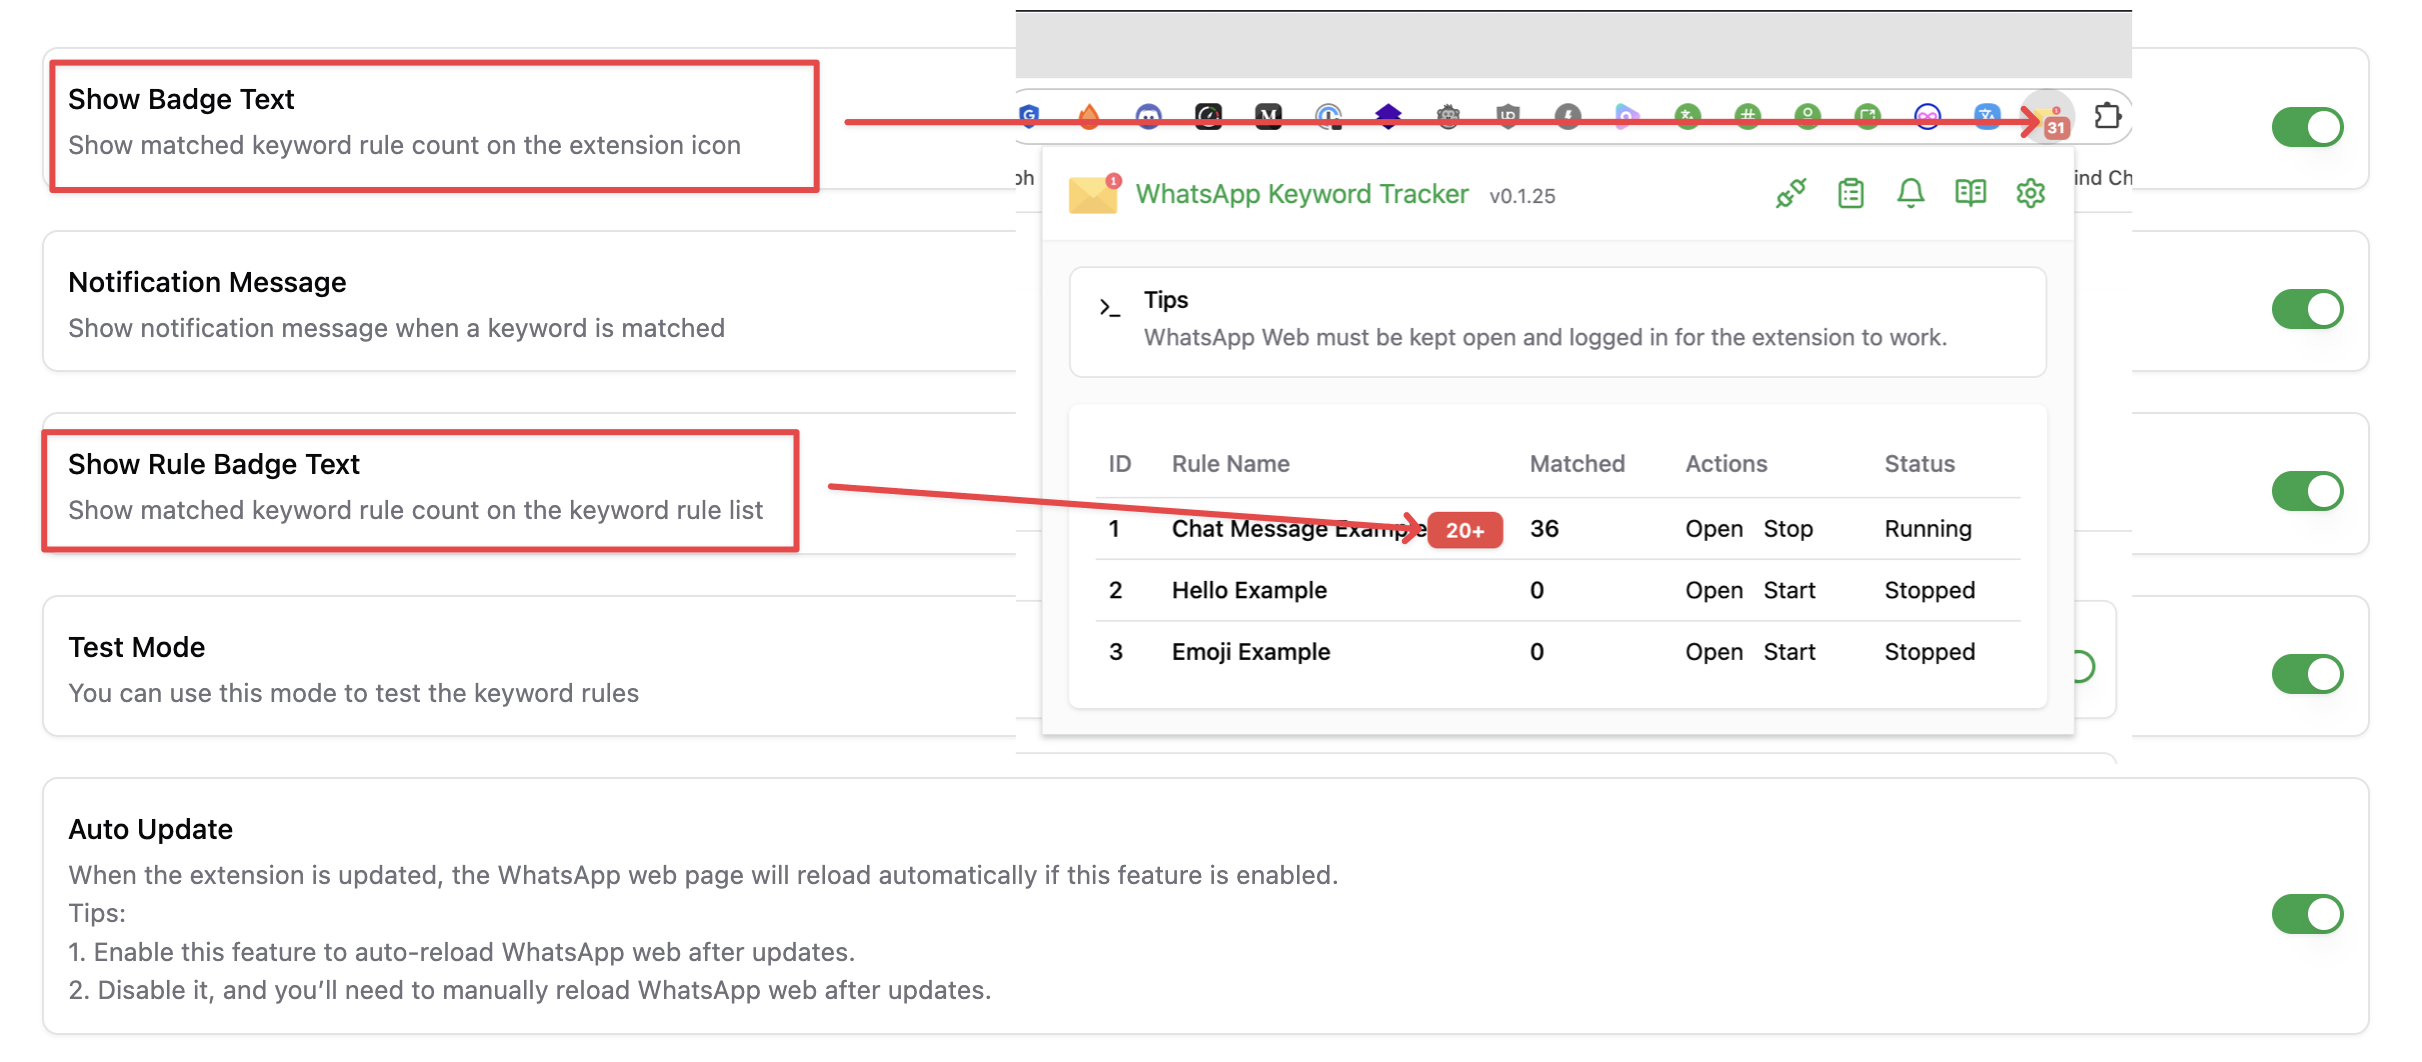Image resolution: width=2422 pixels, height=1062 pixels.
Task: Click the Notification Message heading
Action: point(207,282)
